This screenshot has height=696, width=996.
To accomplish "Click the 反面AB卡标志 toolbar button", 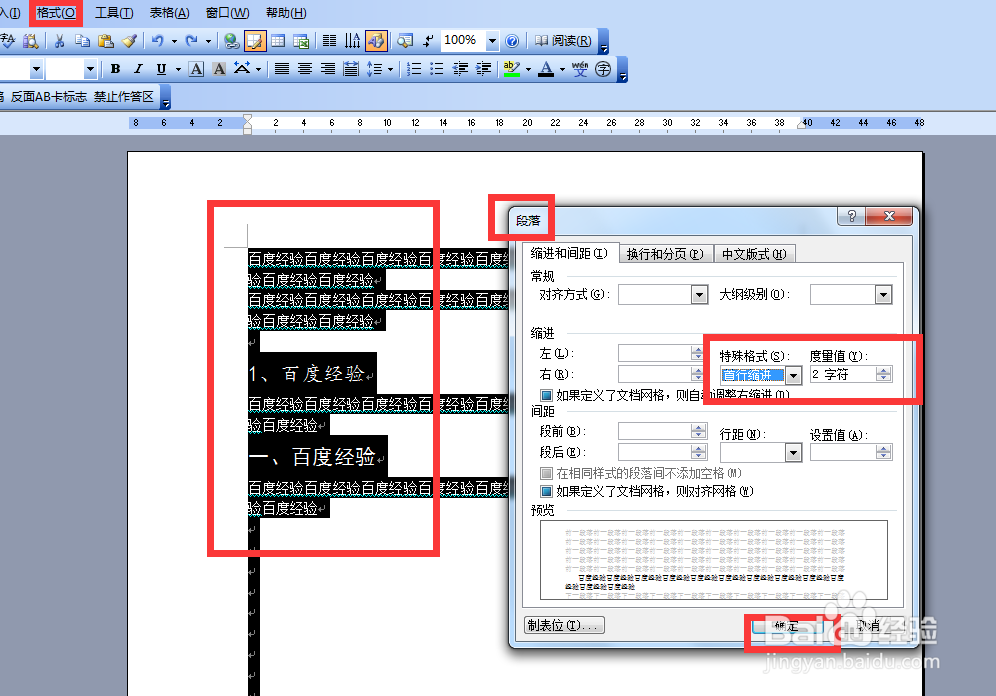I will [48, 97].
